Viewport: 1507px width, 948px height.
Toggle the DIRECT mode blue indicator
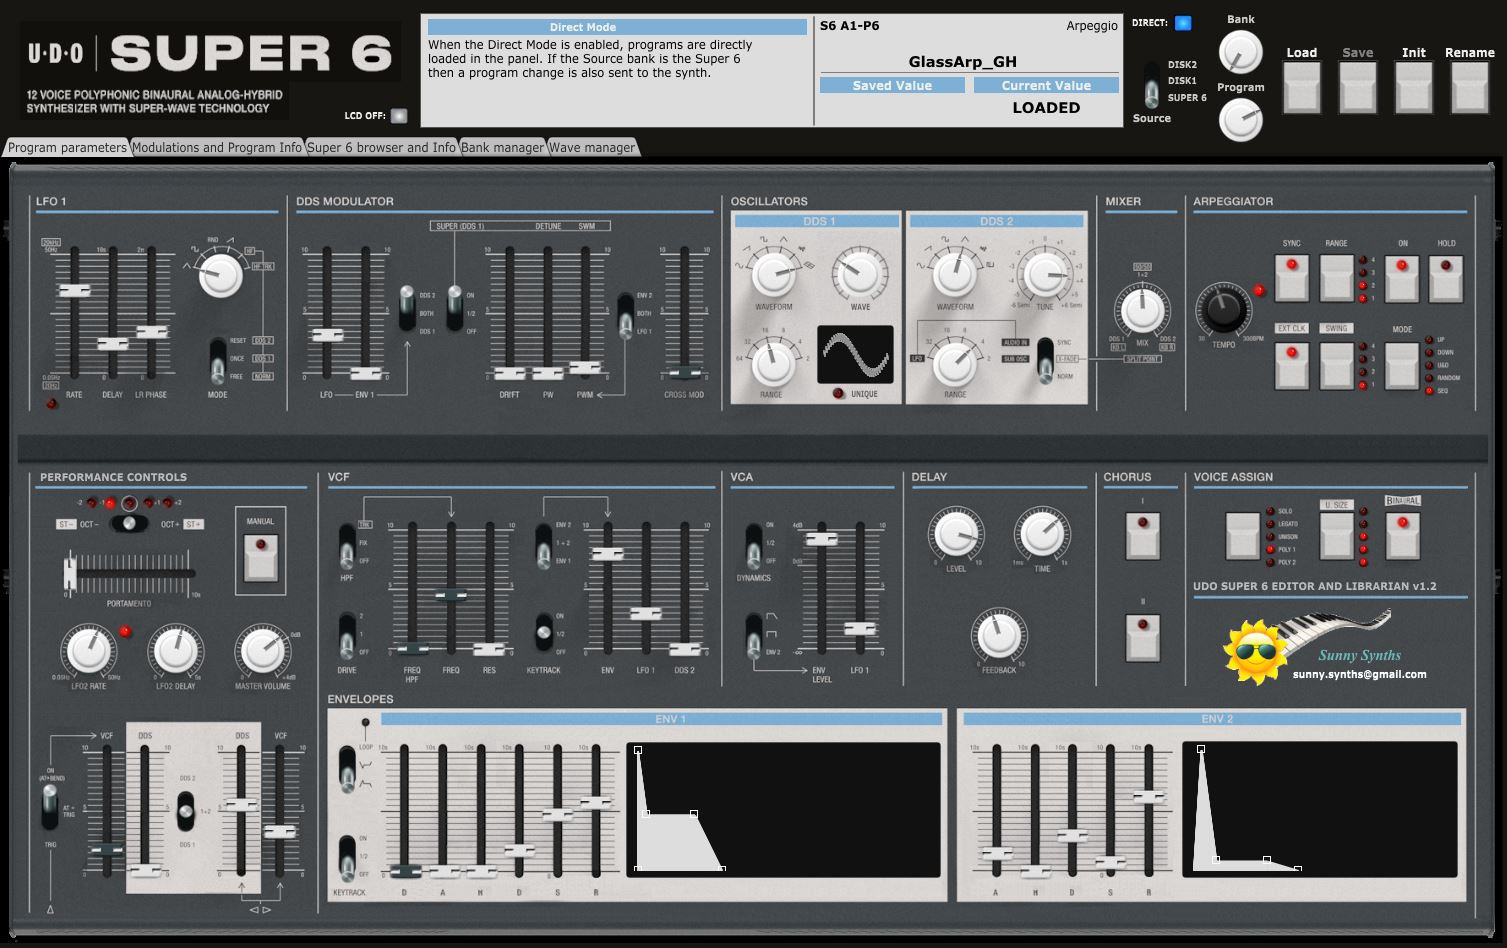click(x=1183, y=23)
